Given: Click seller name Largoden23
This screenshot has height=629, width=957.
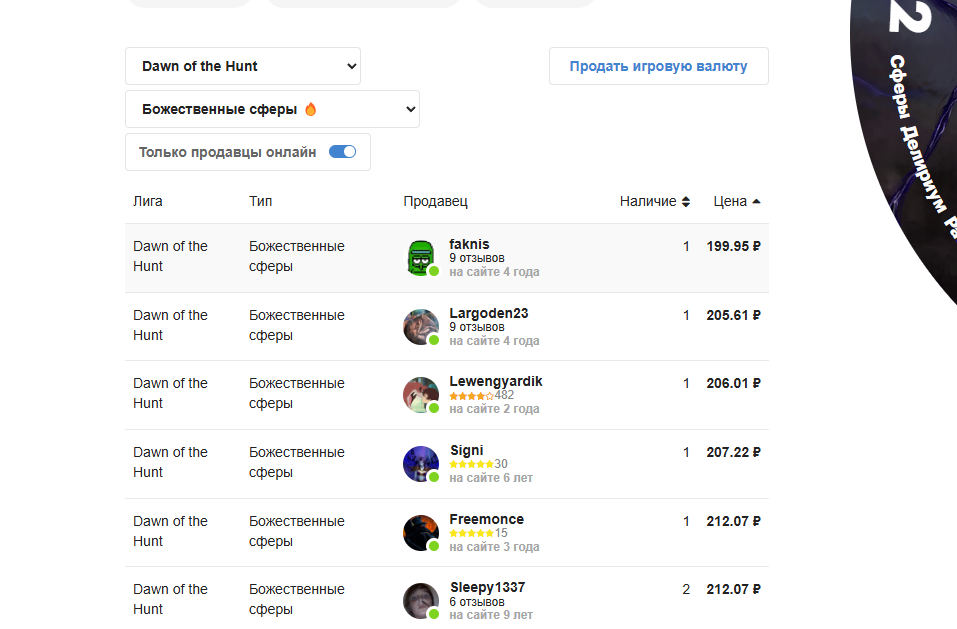Looking at the screenshot, I should [489, 313].
